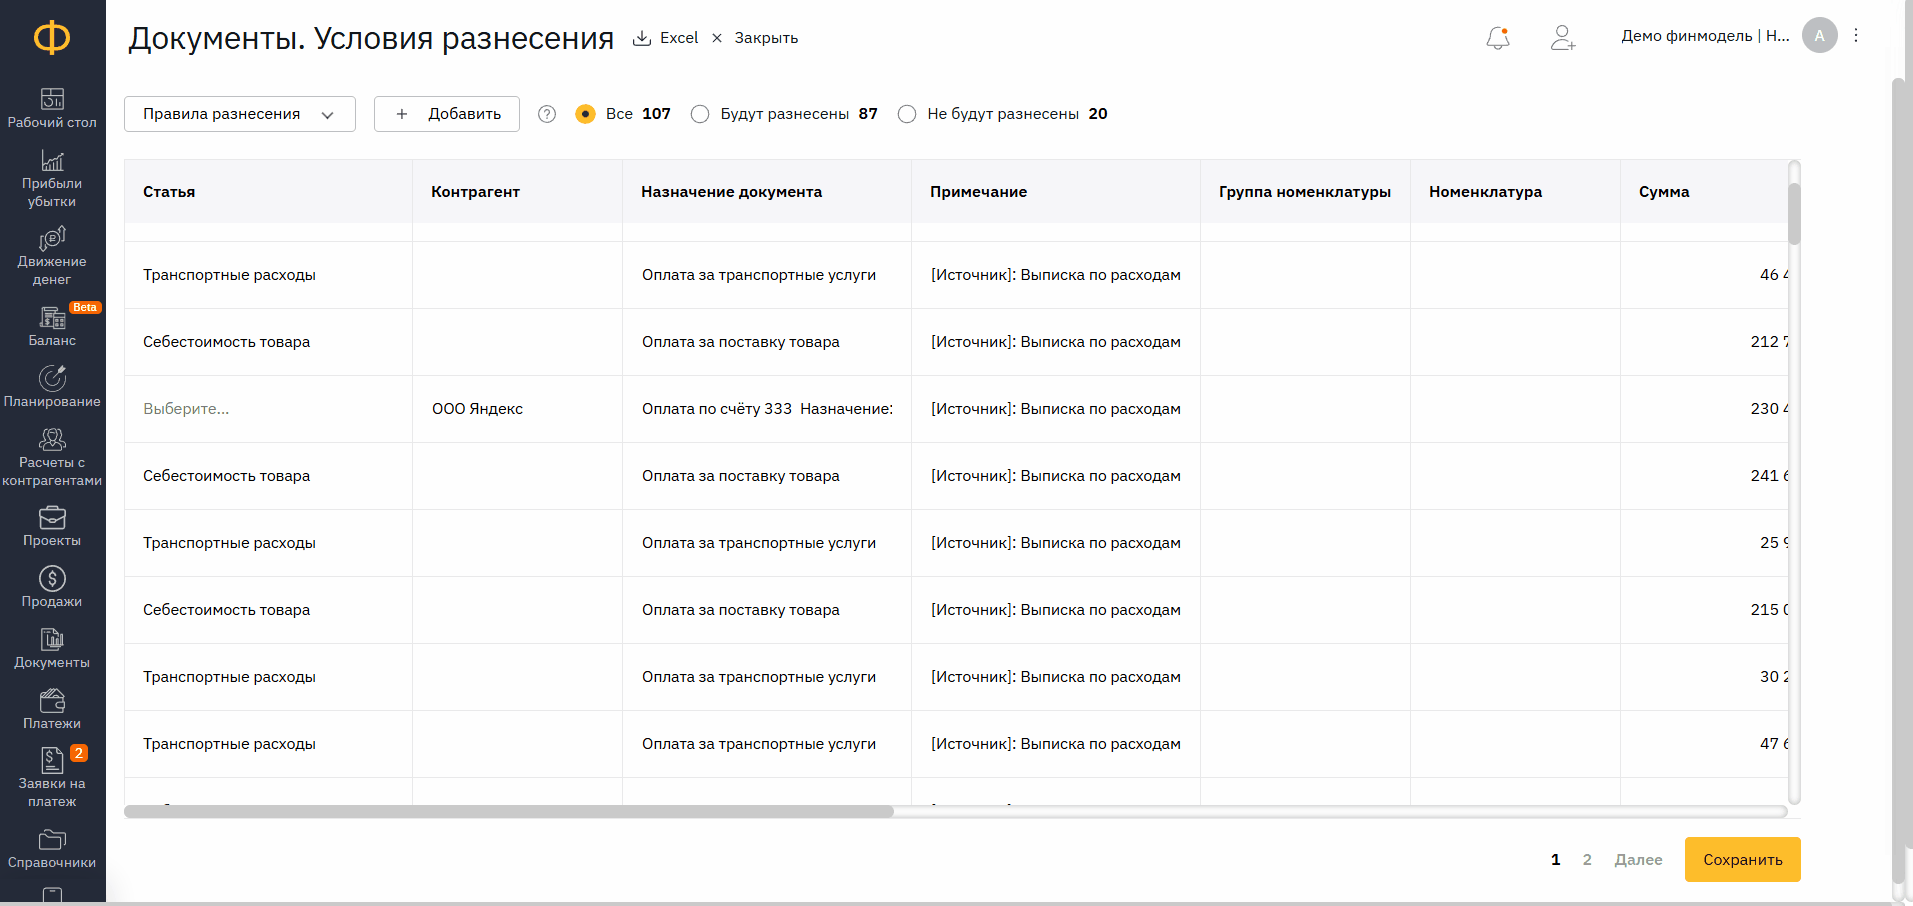This screenshot has width=1913, height=906.
Task: Click the Сохранить button
Action: [x=1742, y=860]
